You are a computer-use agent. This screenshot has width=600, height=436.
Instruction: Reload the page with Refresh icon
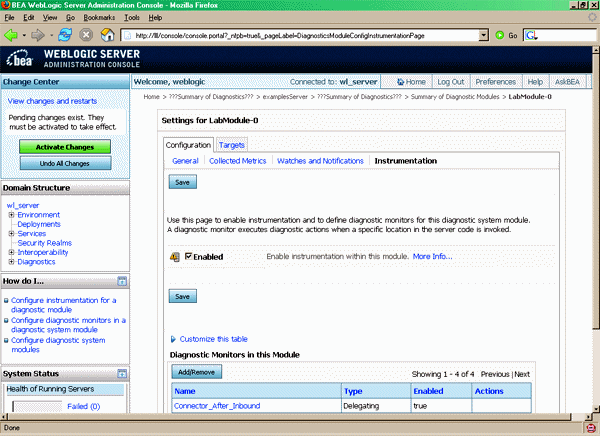65,35
